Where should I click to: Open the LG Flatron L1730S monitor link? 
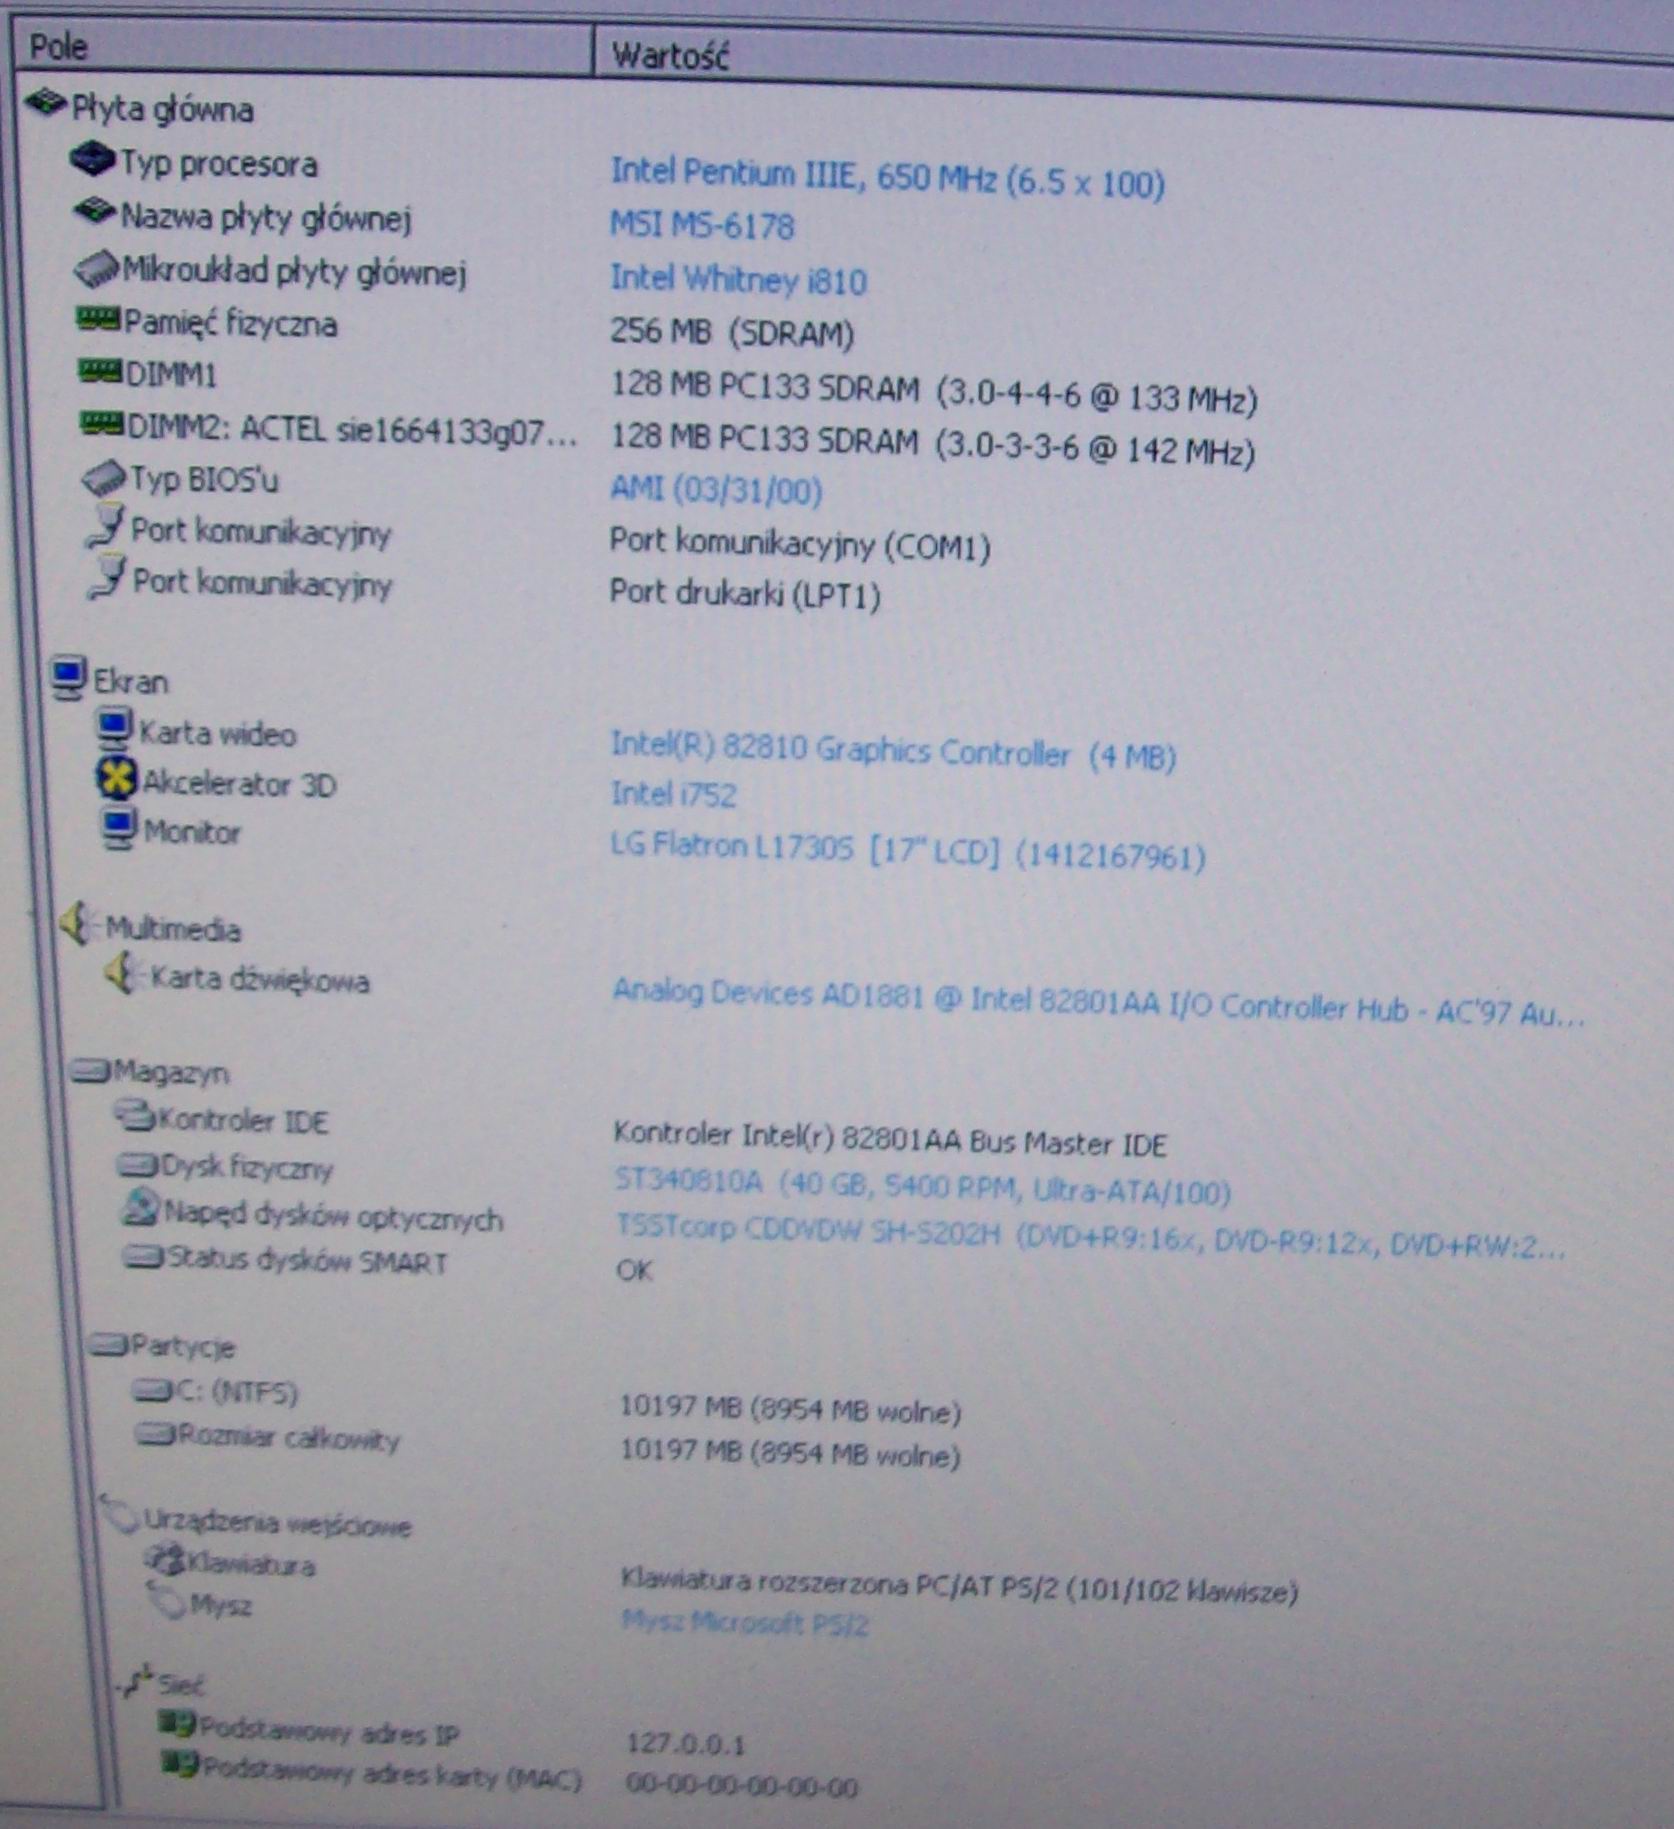click(x=909, y=851)
